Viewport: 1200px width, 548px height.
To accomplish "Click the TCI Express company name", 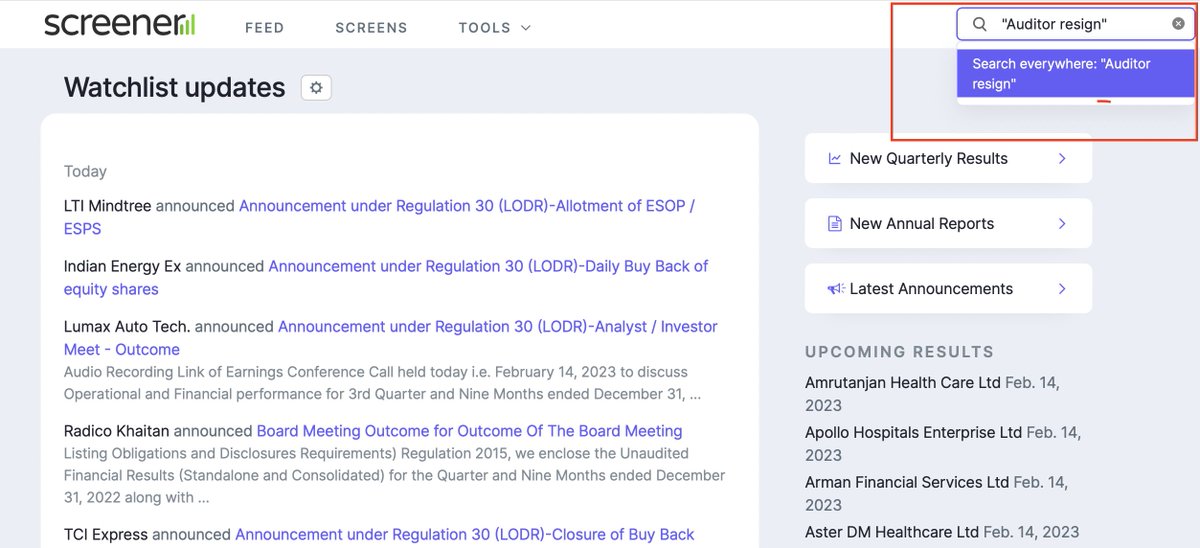I will (106, 534).
